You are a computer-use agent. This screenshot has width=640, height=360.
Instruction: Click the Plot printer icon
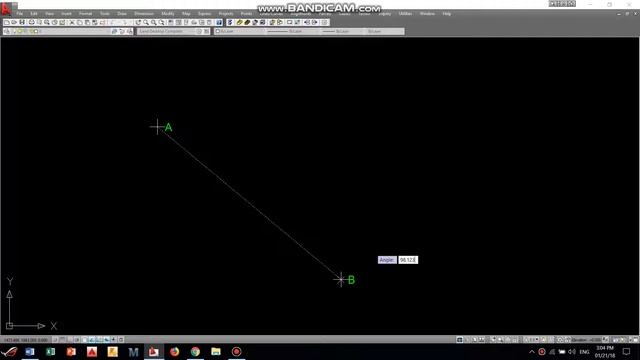[31, 22]
